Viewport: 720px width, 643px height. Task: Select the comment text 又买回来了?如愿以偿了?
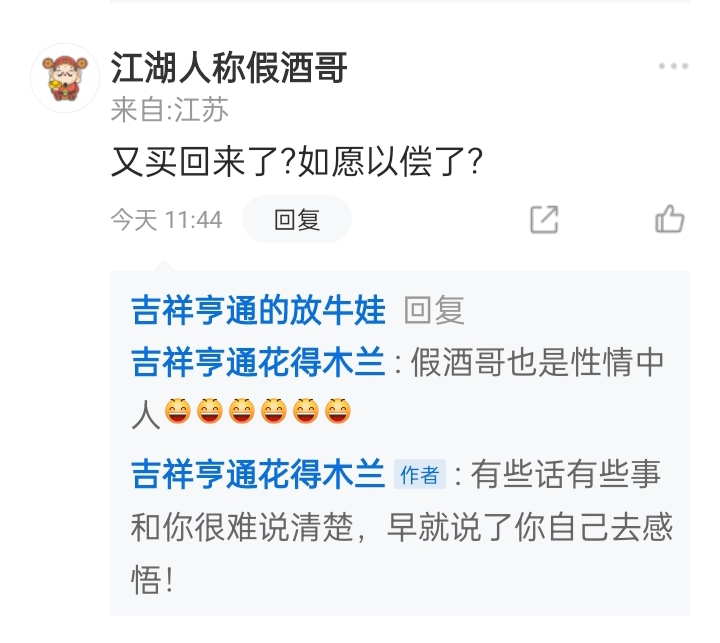coord(297,162)
